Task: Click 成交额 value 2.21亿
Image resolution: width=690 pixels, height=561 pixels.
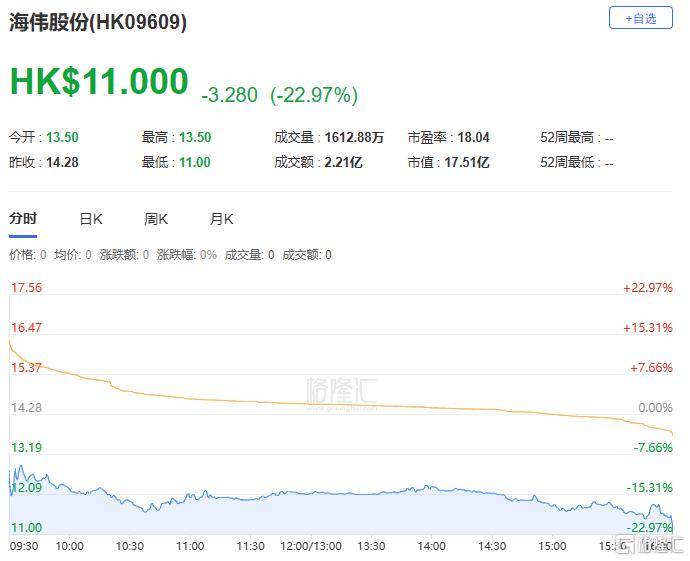Action: pyautogui.click(x=344, y=162)
